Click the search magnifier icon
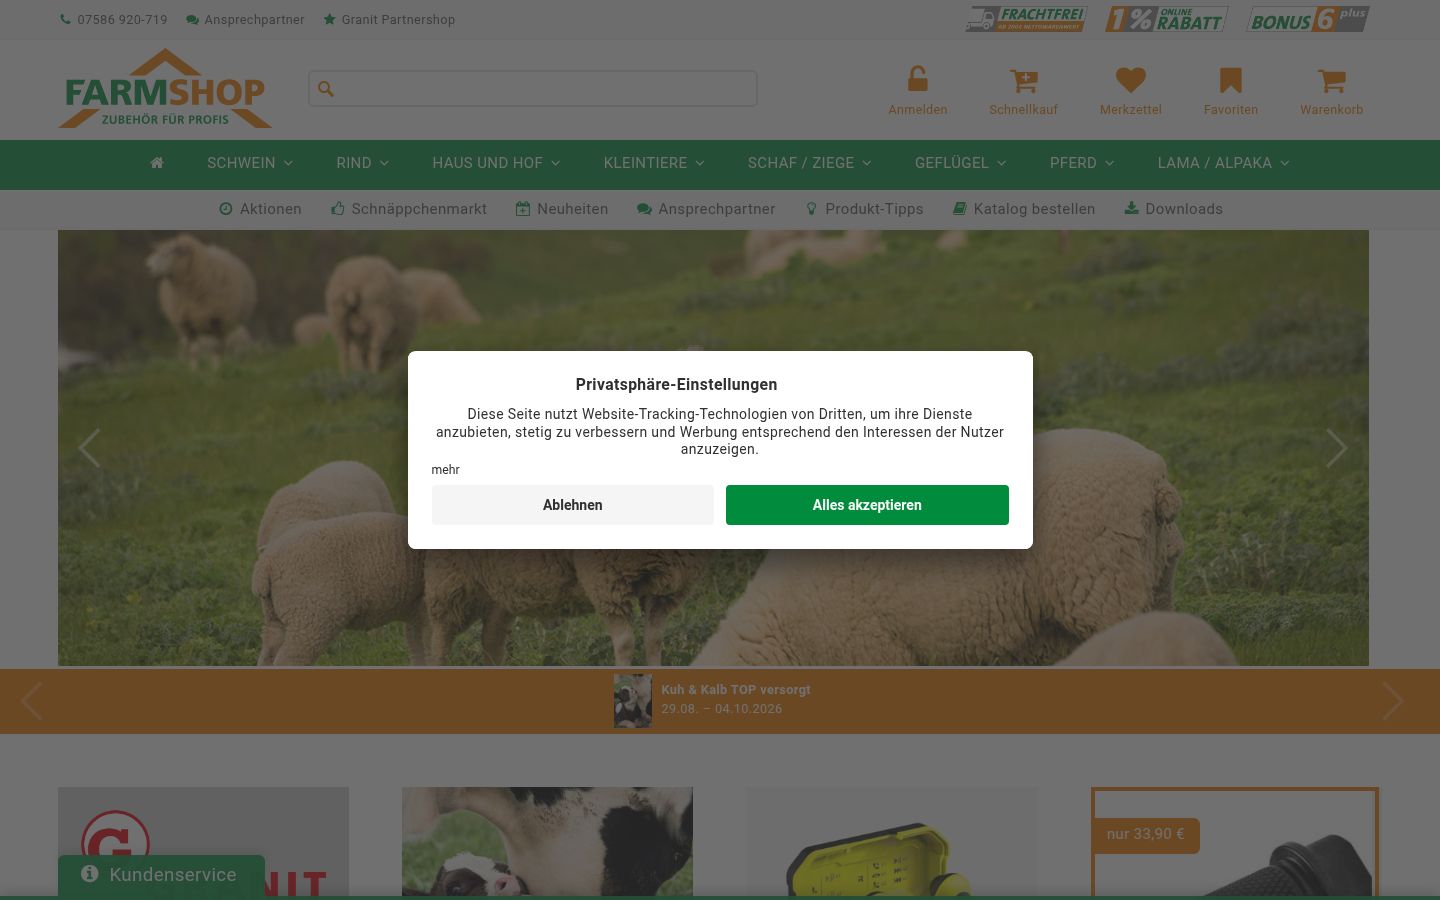 coord(326,89)
